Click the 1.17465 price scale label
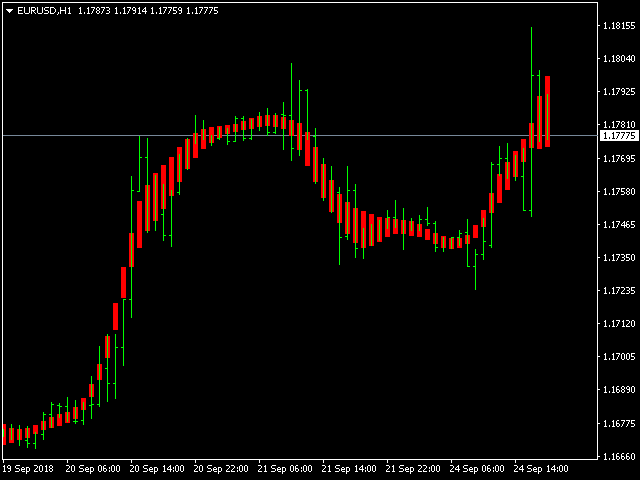The width and height of the screenshot is (640, 480). (x=619, y=224)
